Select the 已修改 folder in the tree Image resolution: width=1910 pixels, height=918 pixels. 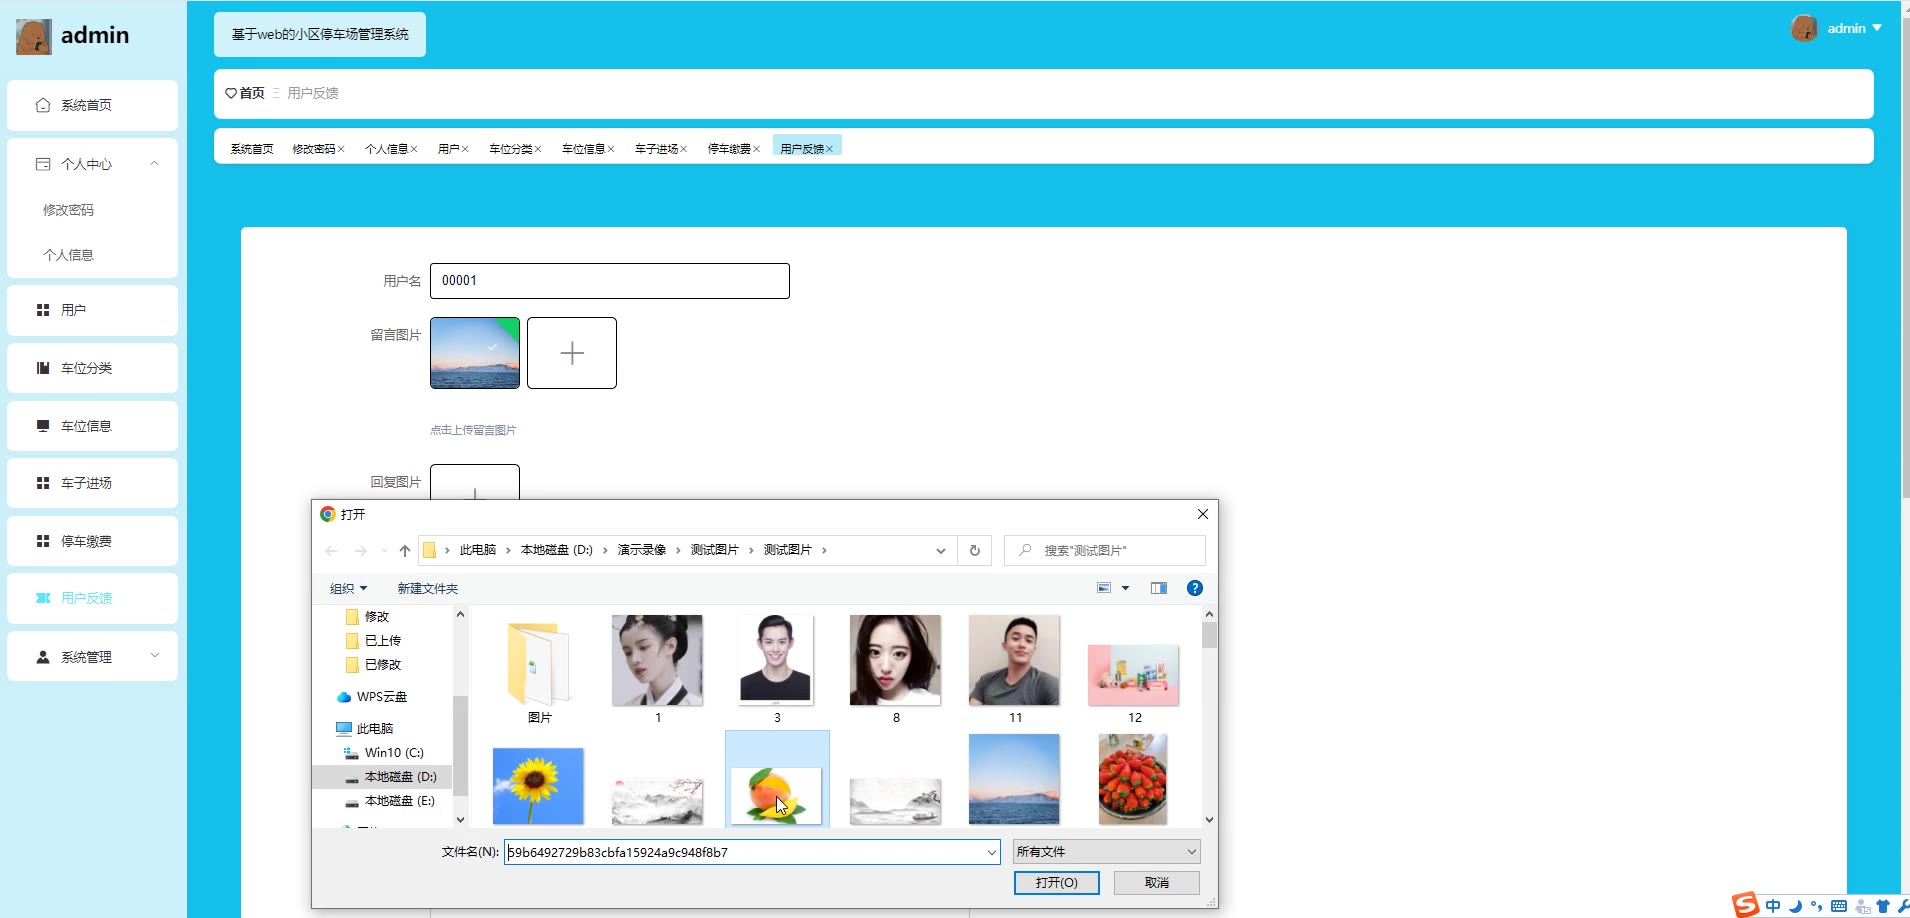point(382,665)
